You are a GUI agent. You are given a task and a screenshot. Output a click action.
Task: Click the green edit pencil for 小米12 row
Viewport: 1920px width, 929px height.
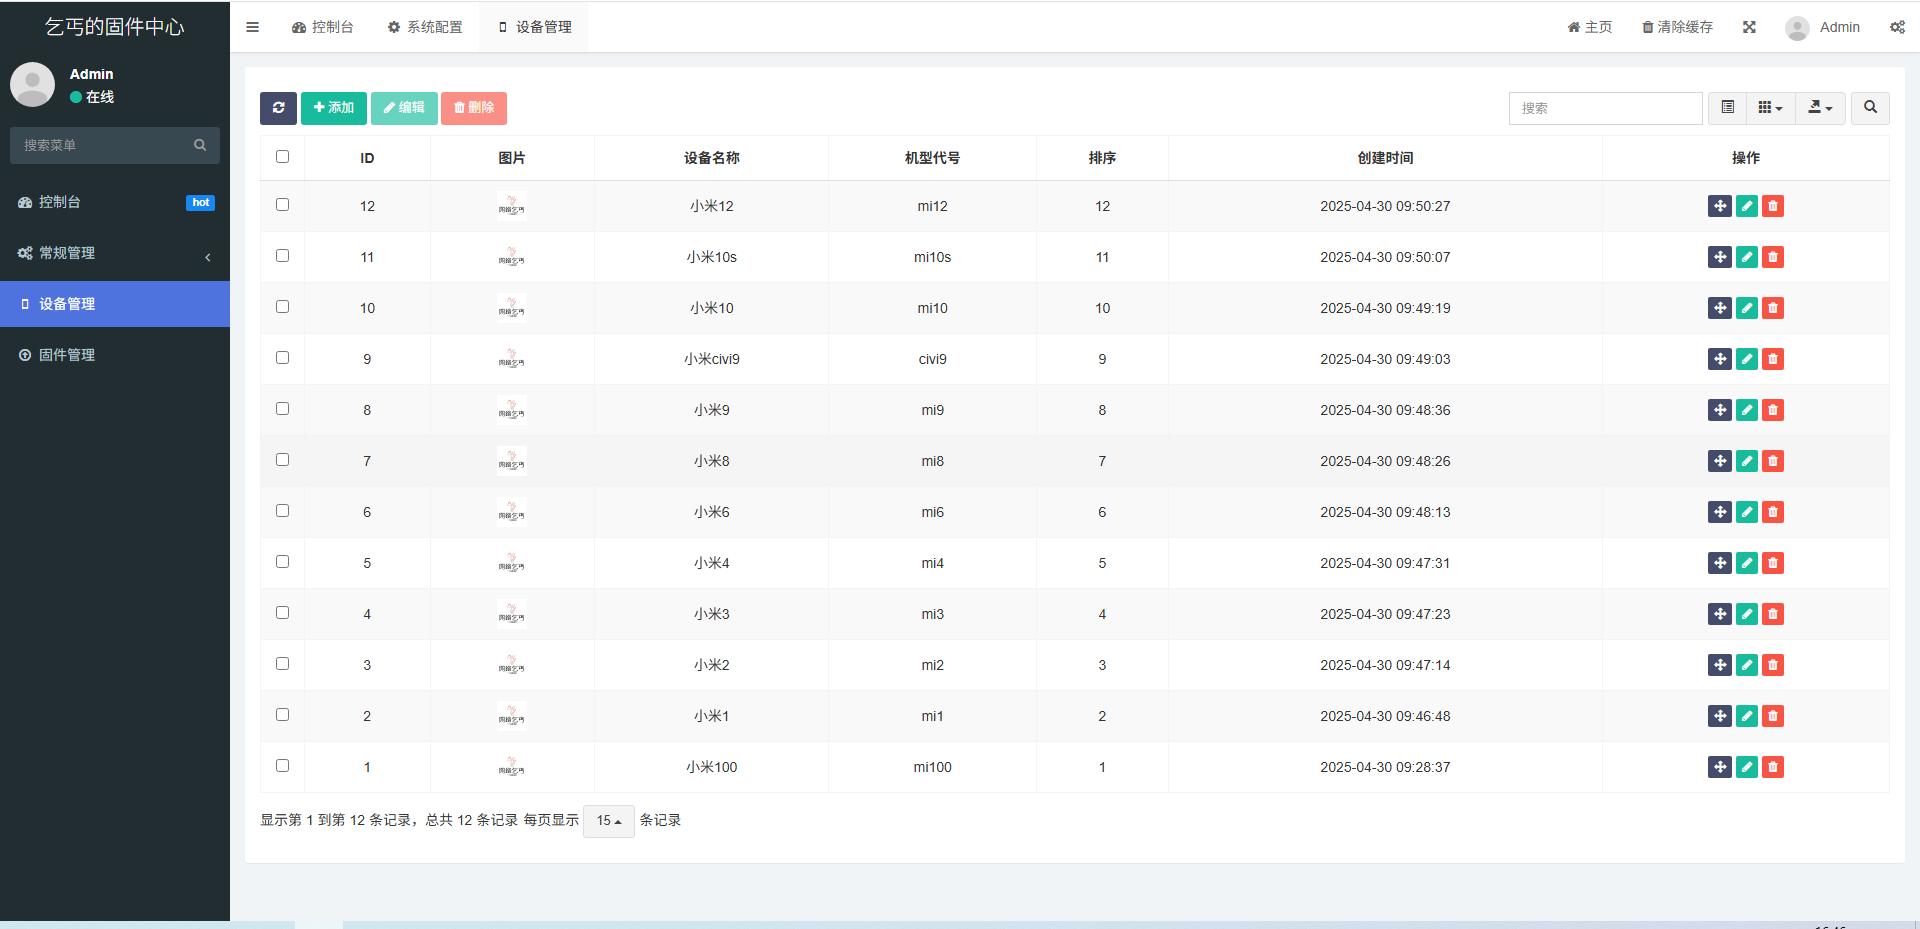coord(1746,206)
